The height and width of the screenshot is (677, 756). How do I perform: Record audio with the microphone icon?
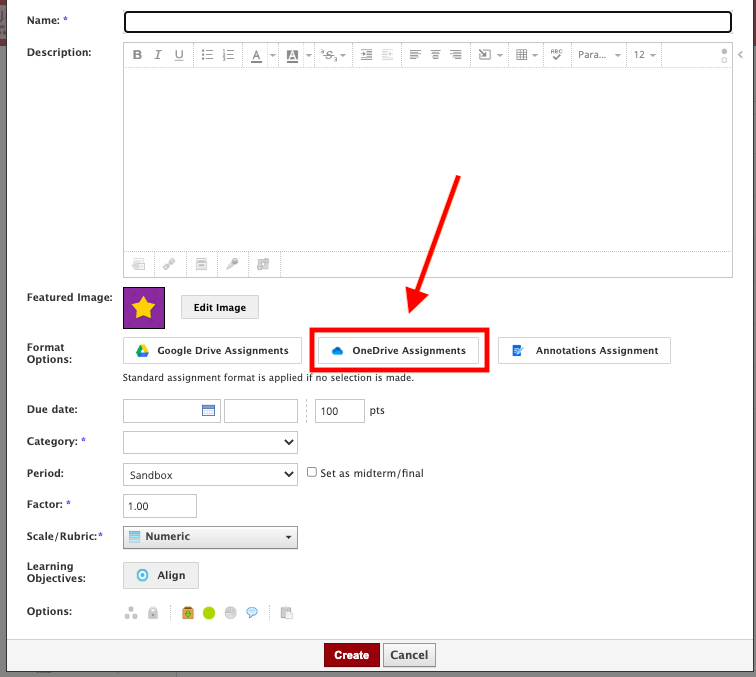(232, 264)
